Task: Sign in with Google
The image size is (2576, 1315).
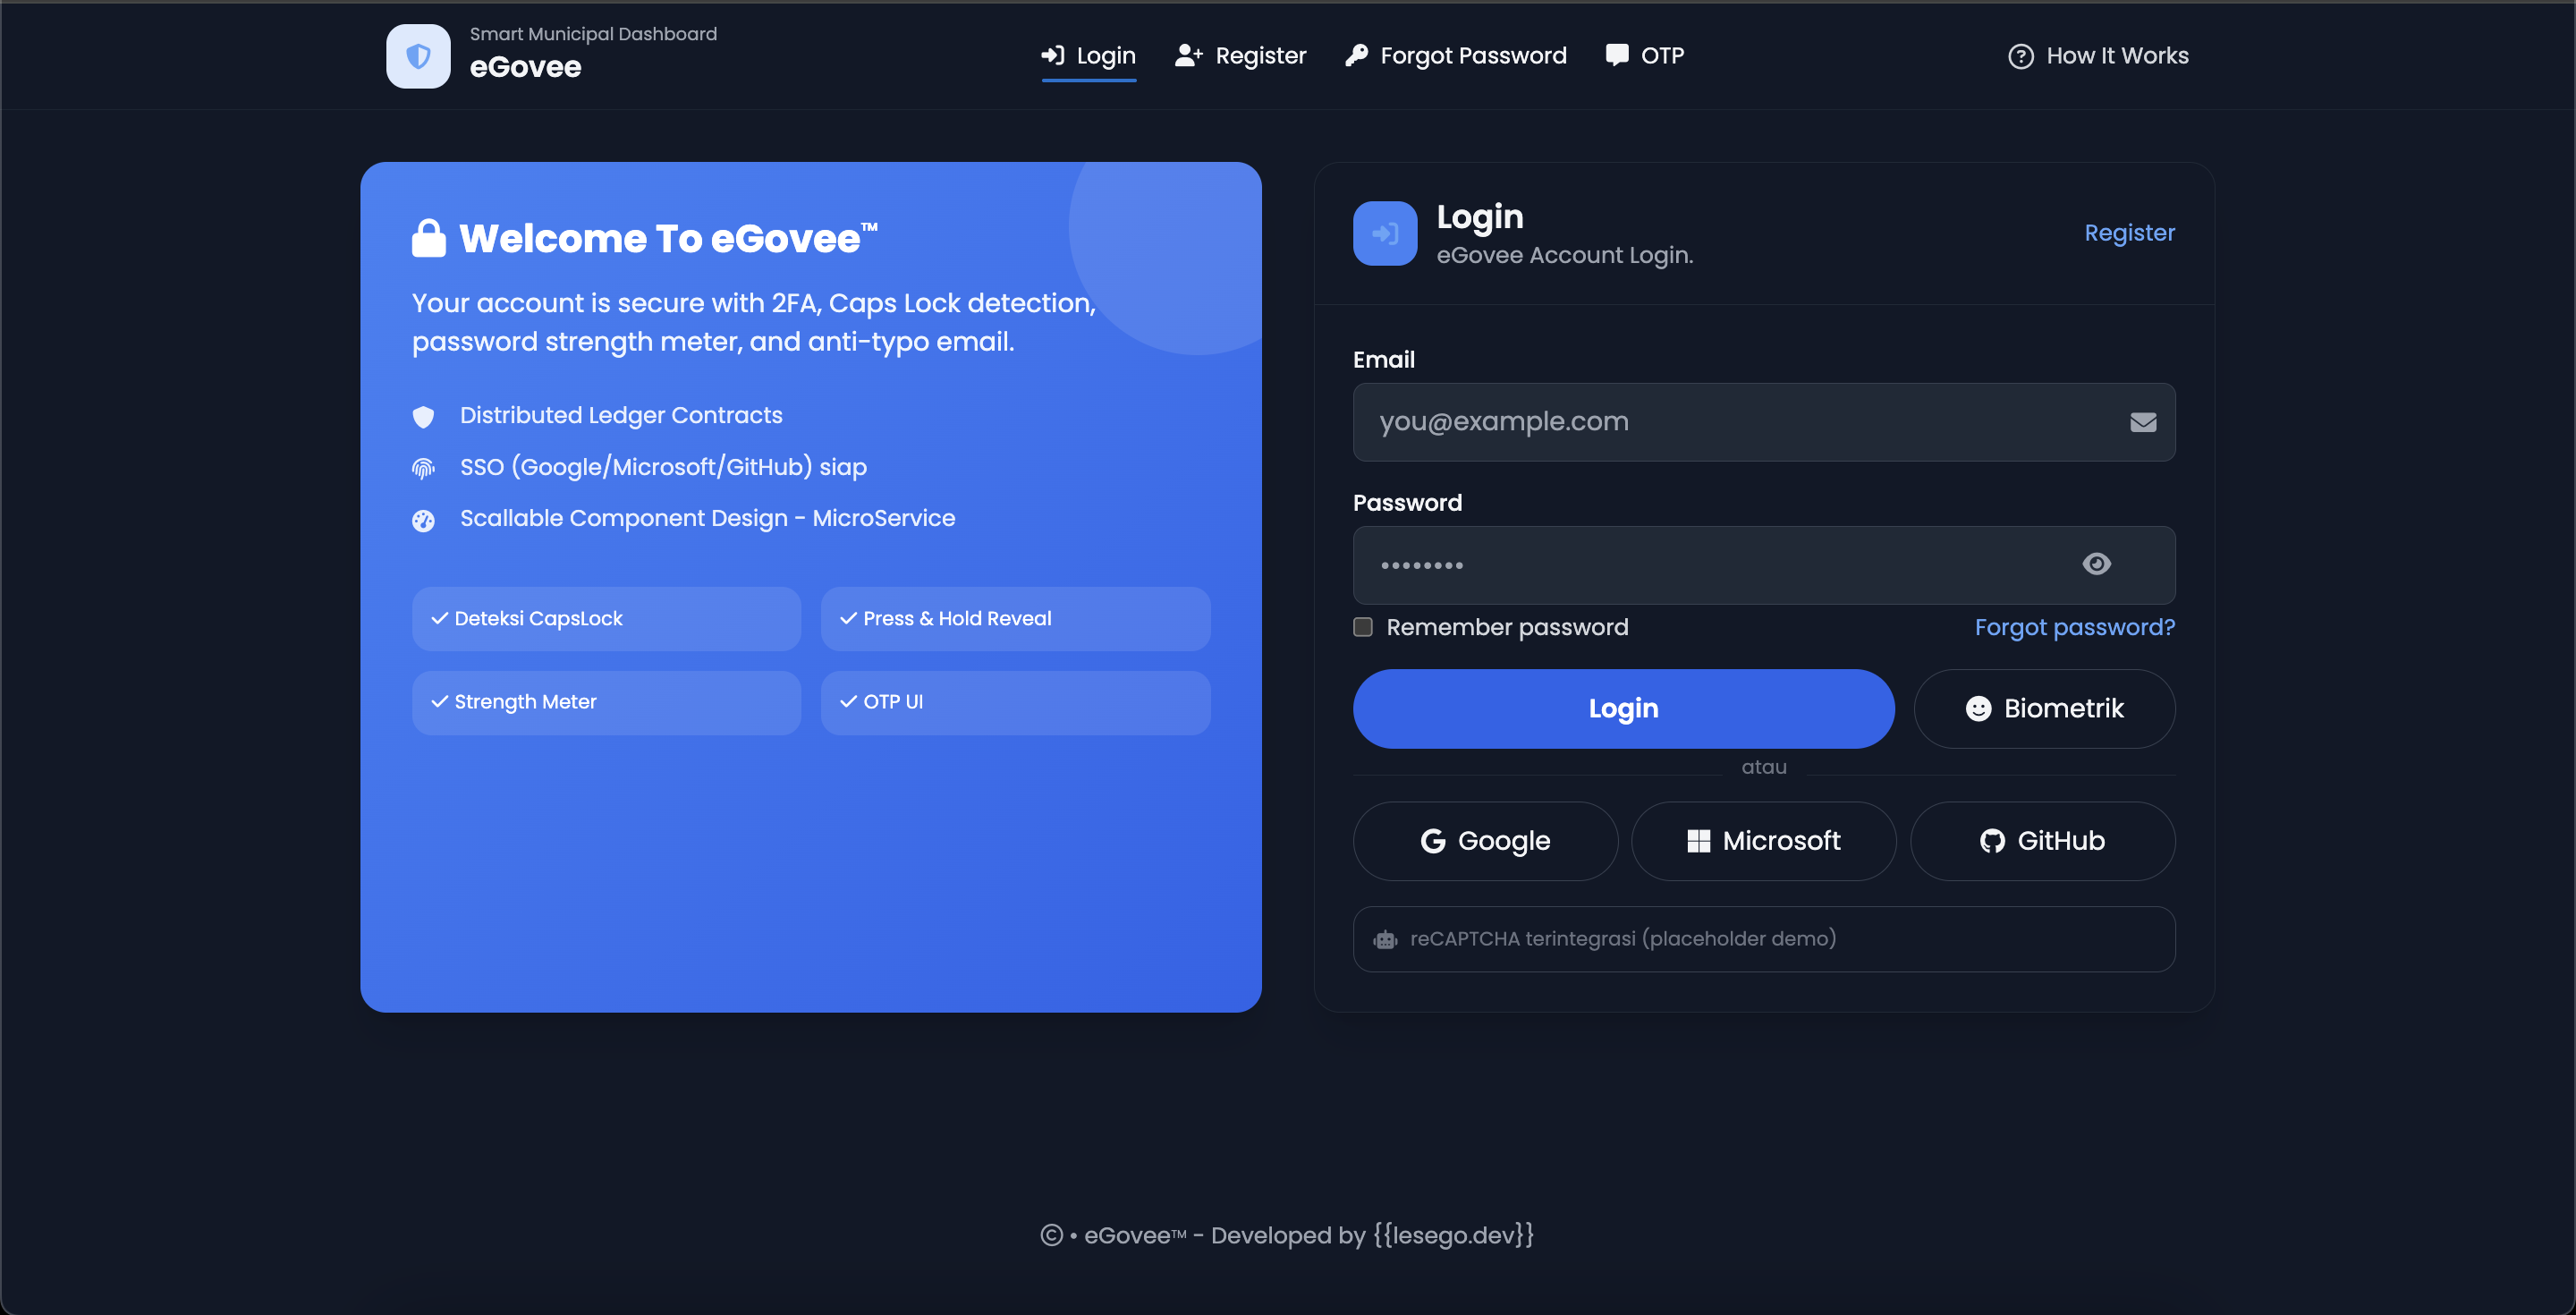Action: (1484, 841)
